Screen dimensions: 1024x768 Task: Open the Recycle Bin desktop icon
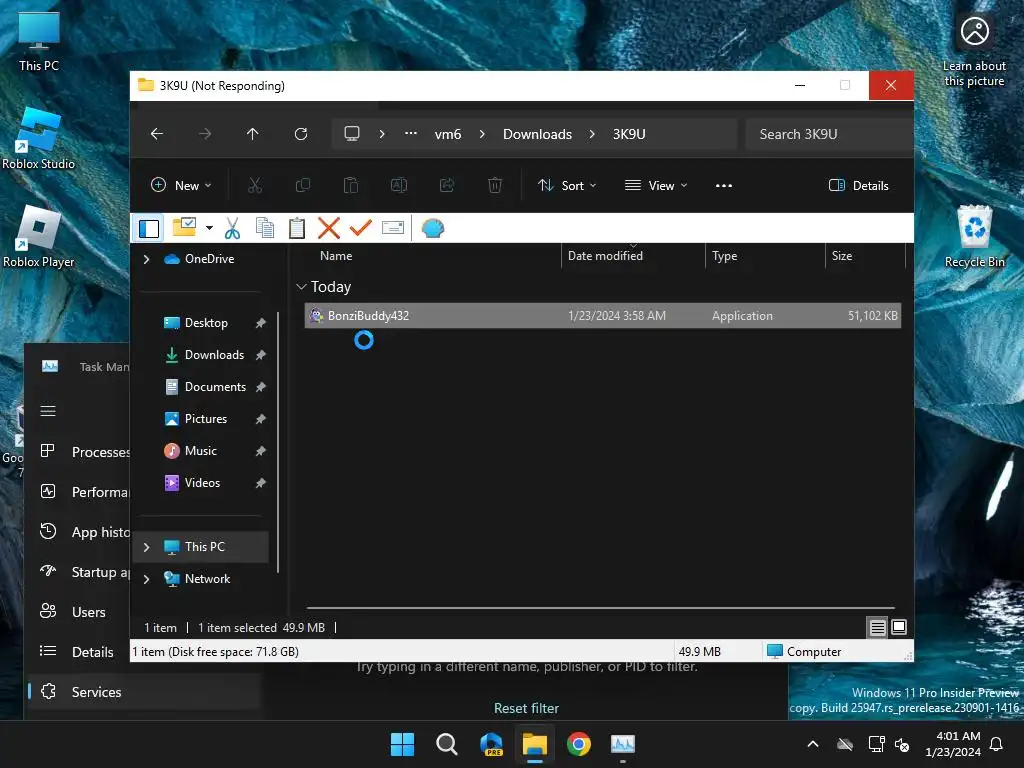pos(974,236)
